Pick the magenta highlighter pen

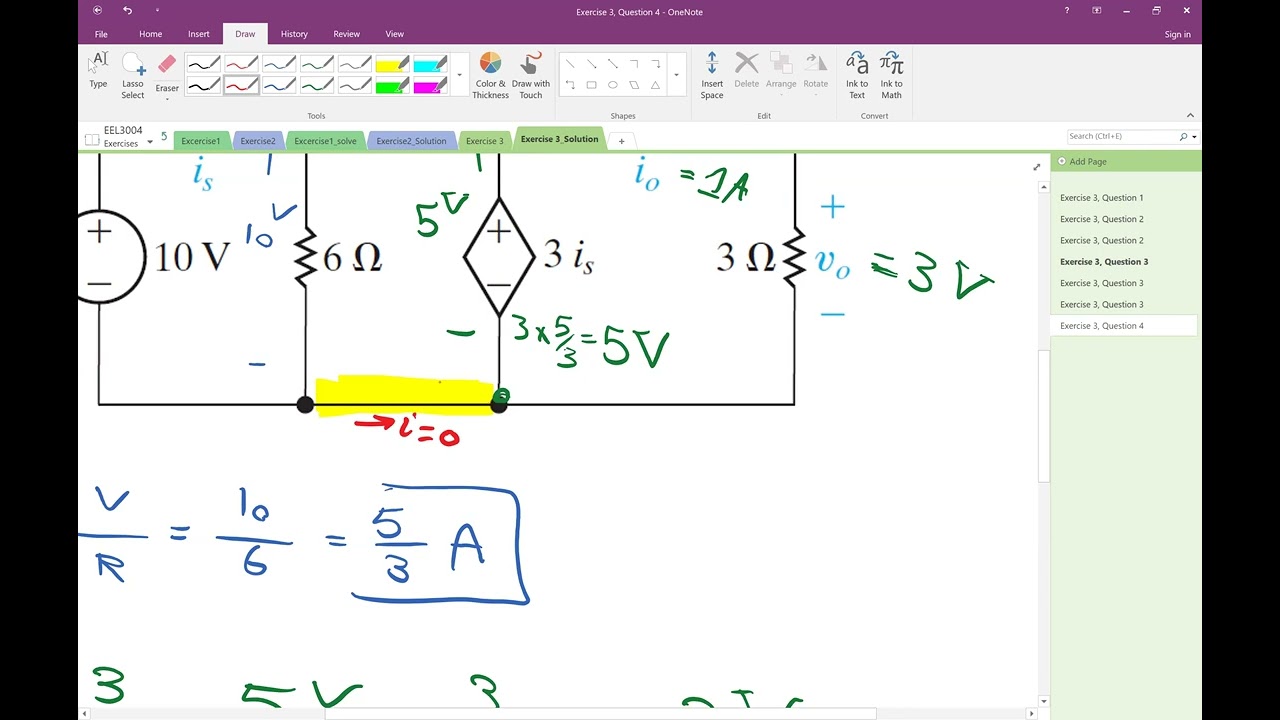tap(430, 86)
